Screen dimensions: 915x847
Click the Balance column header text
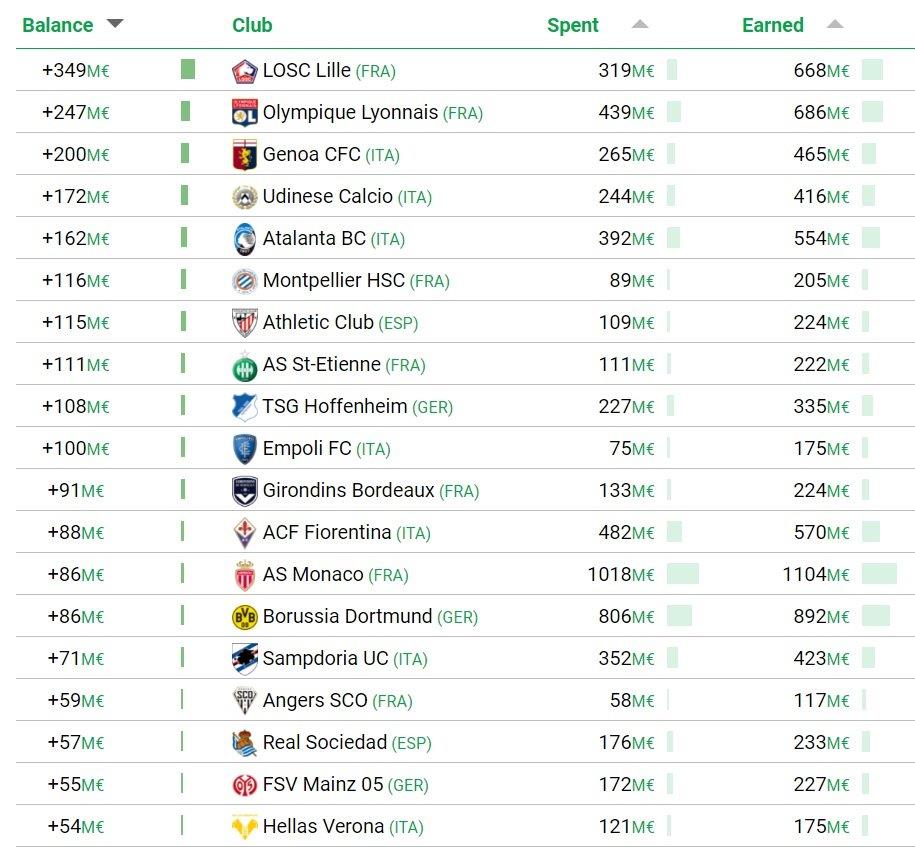click(x=57, y=25)
